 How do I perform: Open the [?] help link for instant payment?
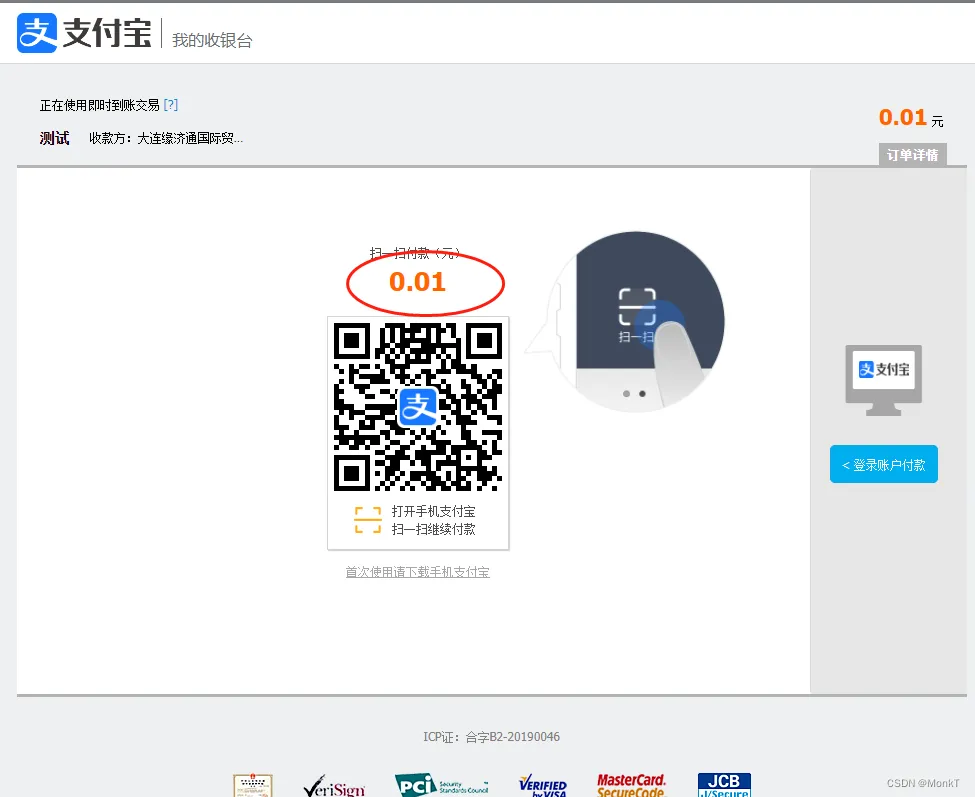(x=170, y=104)
